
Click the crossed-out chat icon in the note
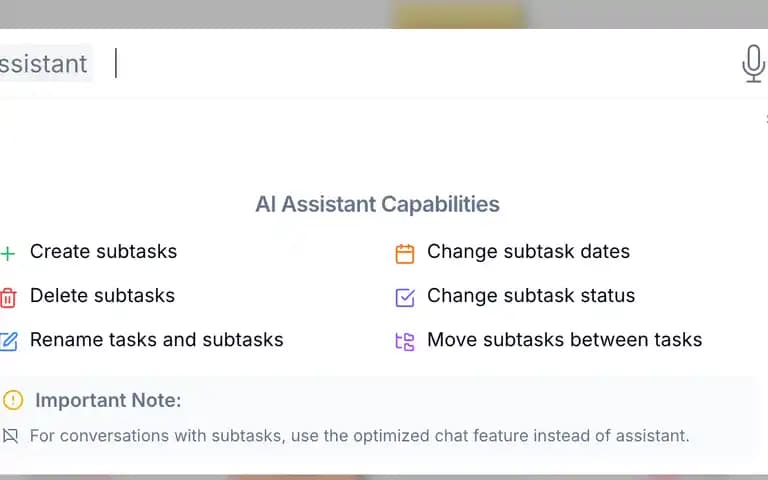click(10, 435)
